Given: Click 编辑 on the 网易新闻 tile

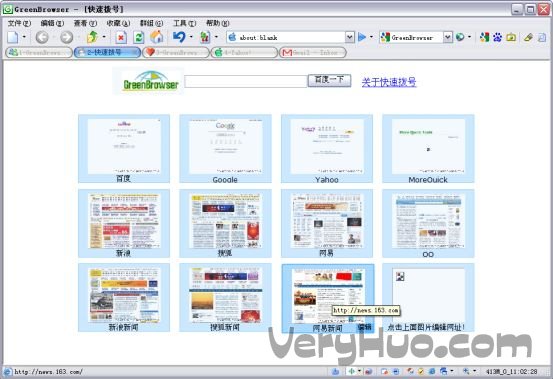Looking at the screenshot, I should pos(365,328).
